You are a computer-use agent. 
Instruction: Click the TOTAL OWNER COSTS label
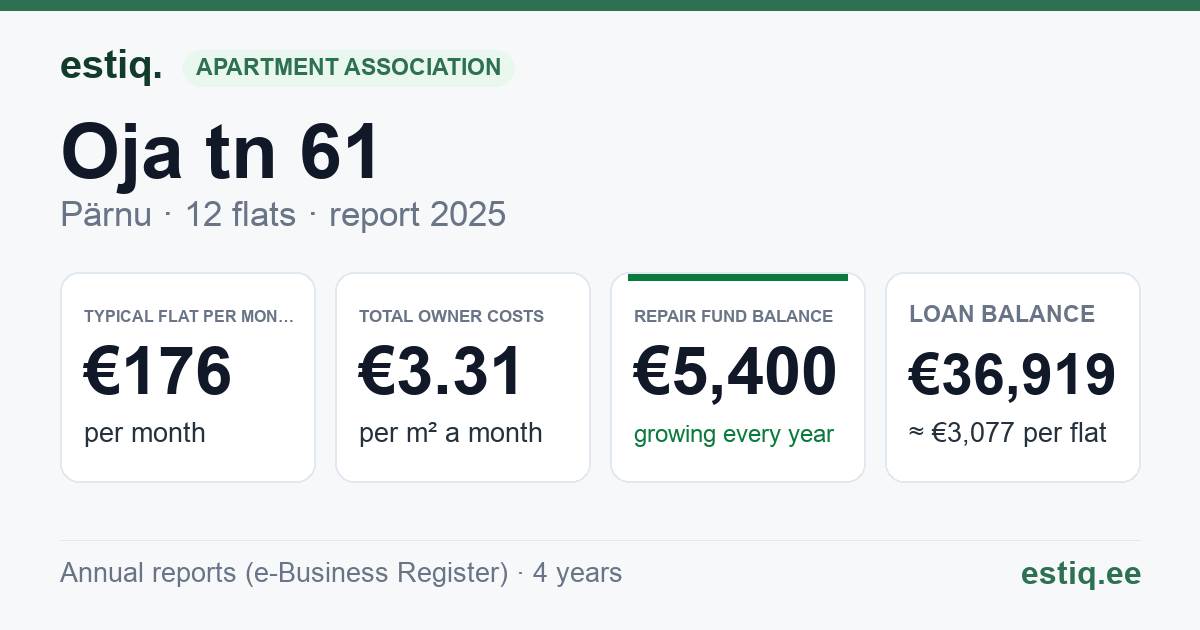coord(451,316)
